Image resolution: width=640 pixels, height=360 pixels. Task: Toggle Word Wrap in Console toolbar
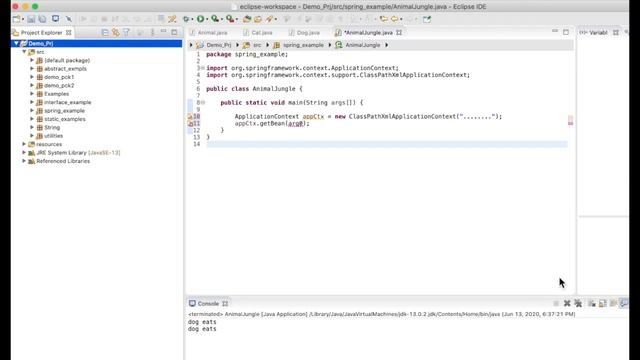point(613,303)
